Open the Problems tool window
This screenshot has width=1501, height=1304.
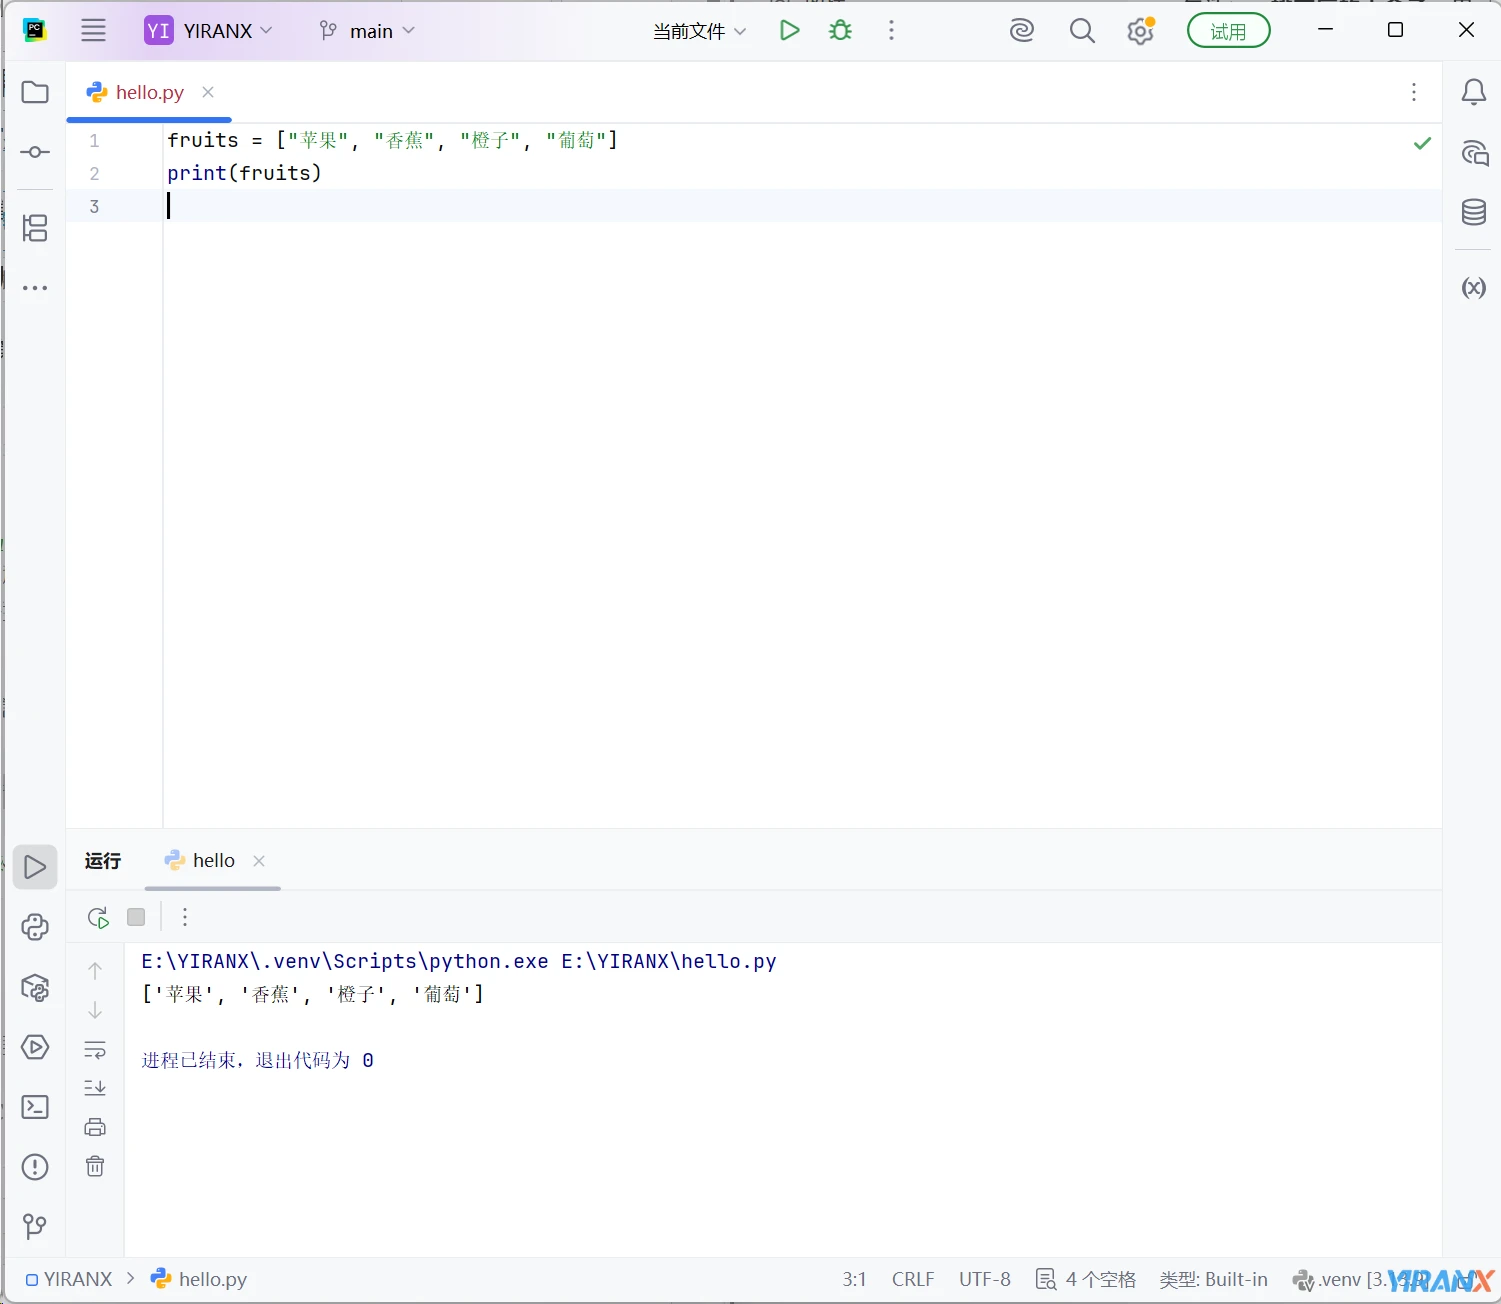35,1167
